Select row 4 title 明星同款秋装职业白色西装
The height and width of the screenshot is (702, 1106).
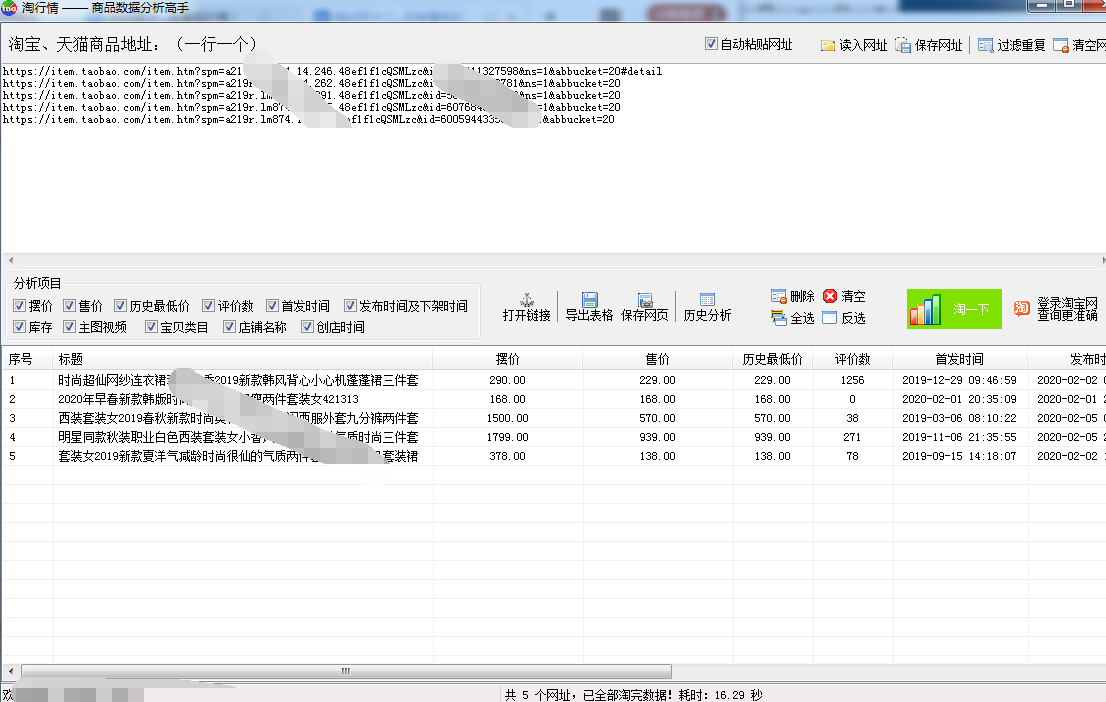pyautogui.click(x=238, y=437)
